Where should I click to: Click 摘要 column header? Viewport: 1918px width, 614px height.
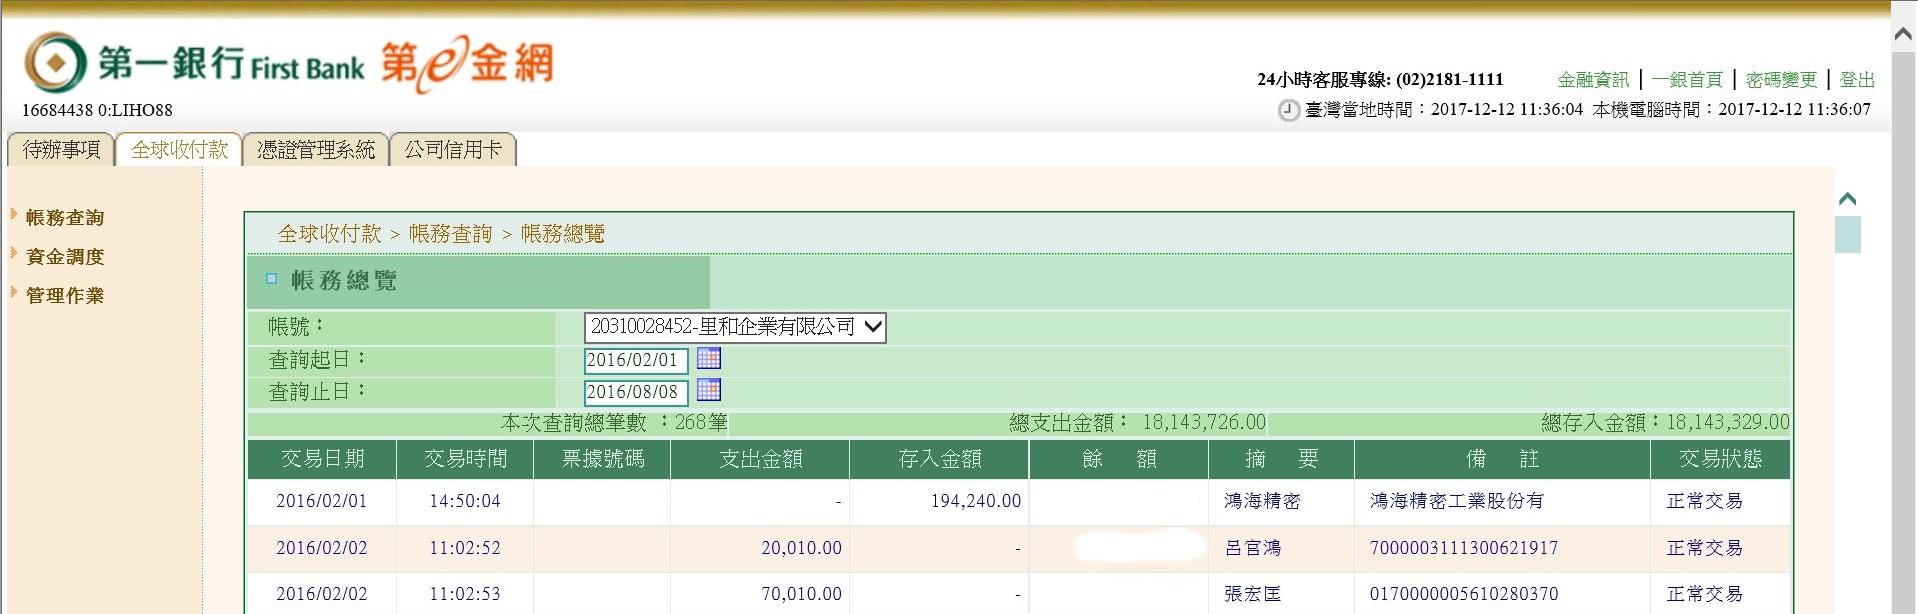point(1281,459)
